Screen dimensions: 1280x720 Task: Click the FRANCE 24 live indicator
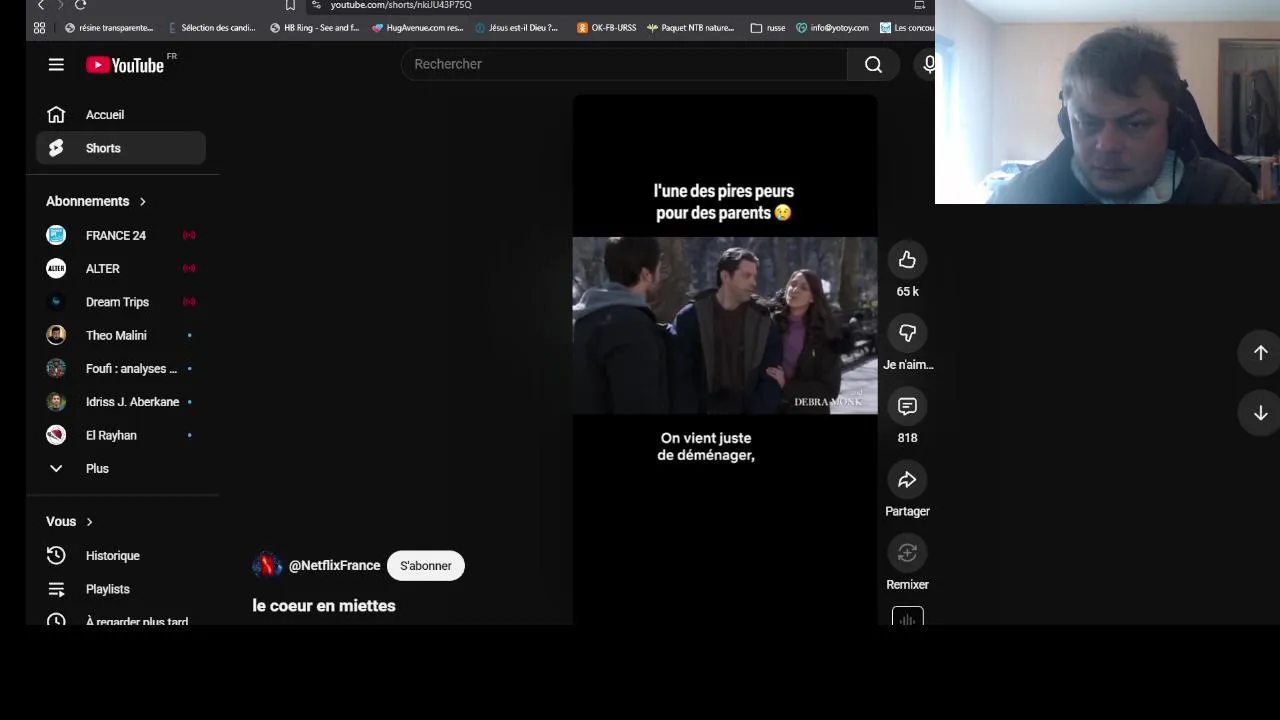tap(189, 235)
